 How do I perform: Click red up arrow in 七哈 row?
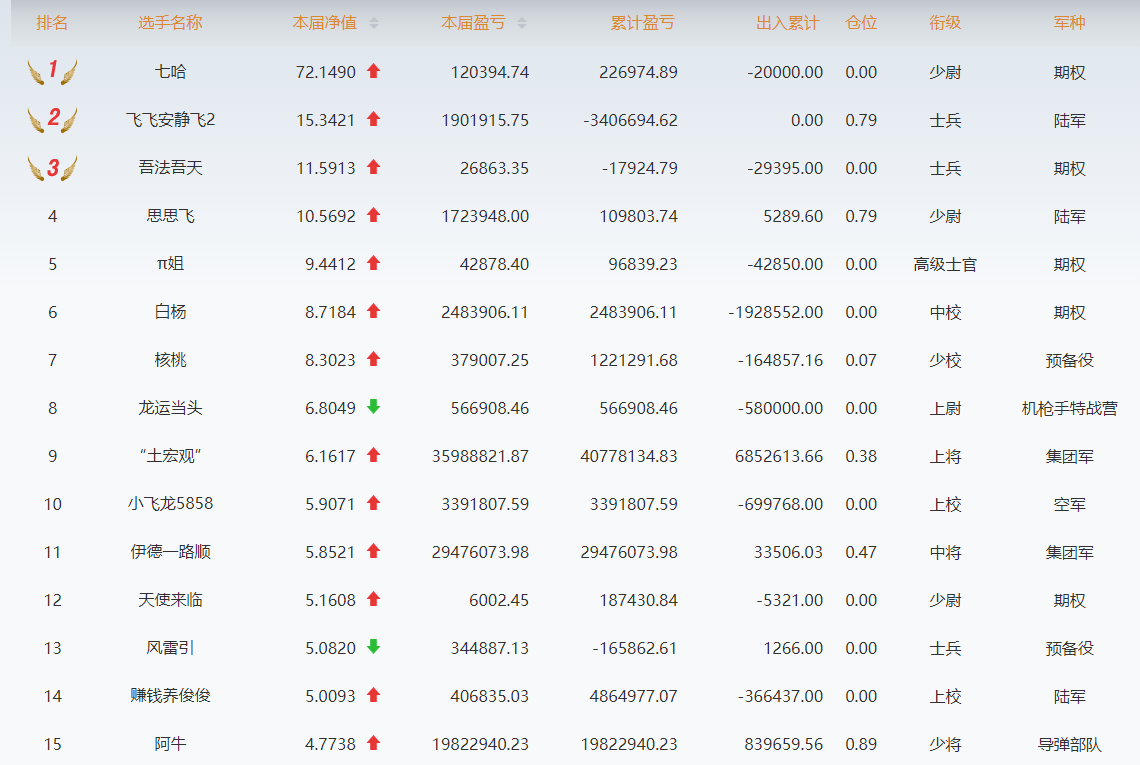[374, 71]
